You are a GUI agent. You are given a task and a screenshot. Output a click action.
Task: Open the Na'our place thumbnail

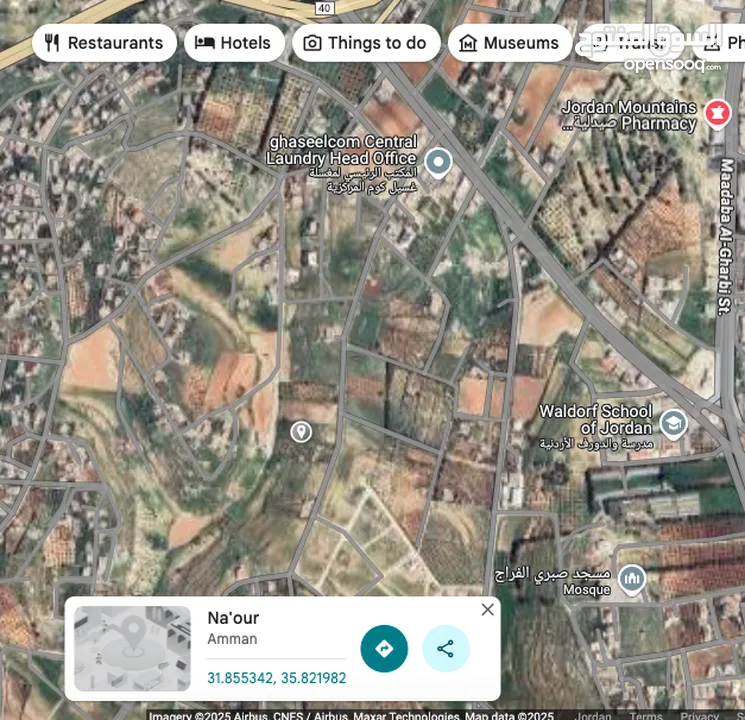(x=133, y=648)
